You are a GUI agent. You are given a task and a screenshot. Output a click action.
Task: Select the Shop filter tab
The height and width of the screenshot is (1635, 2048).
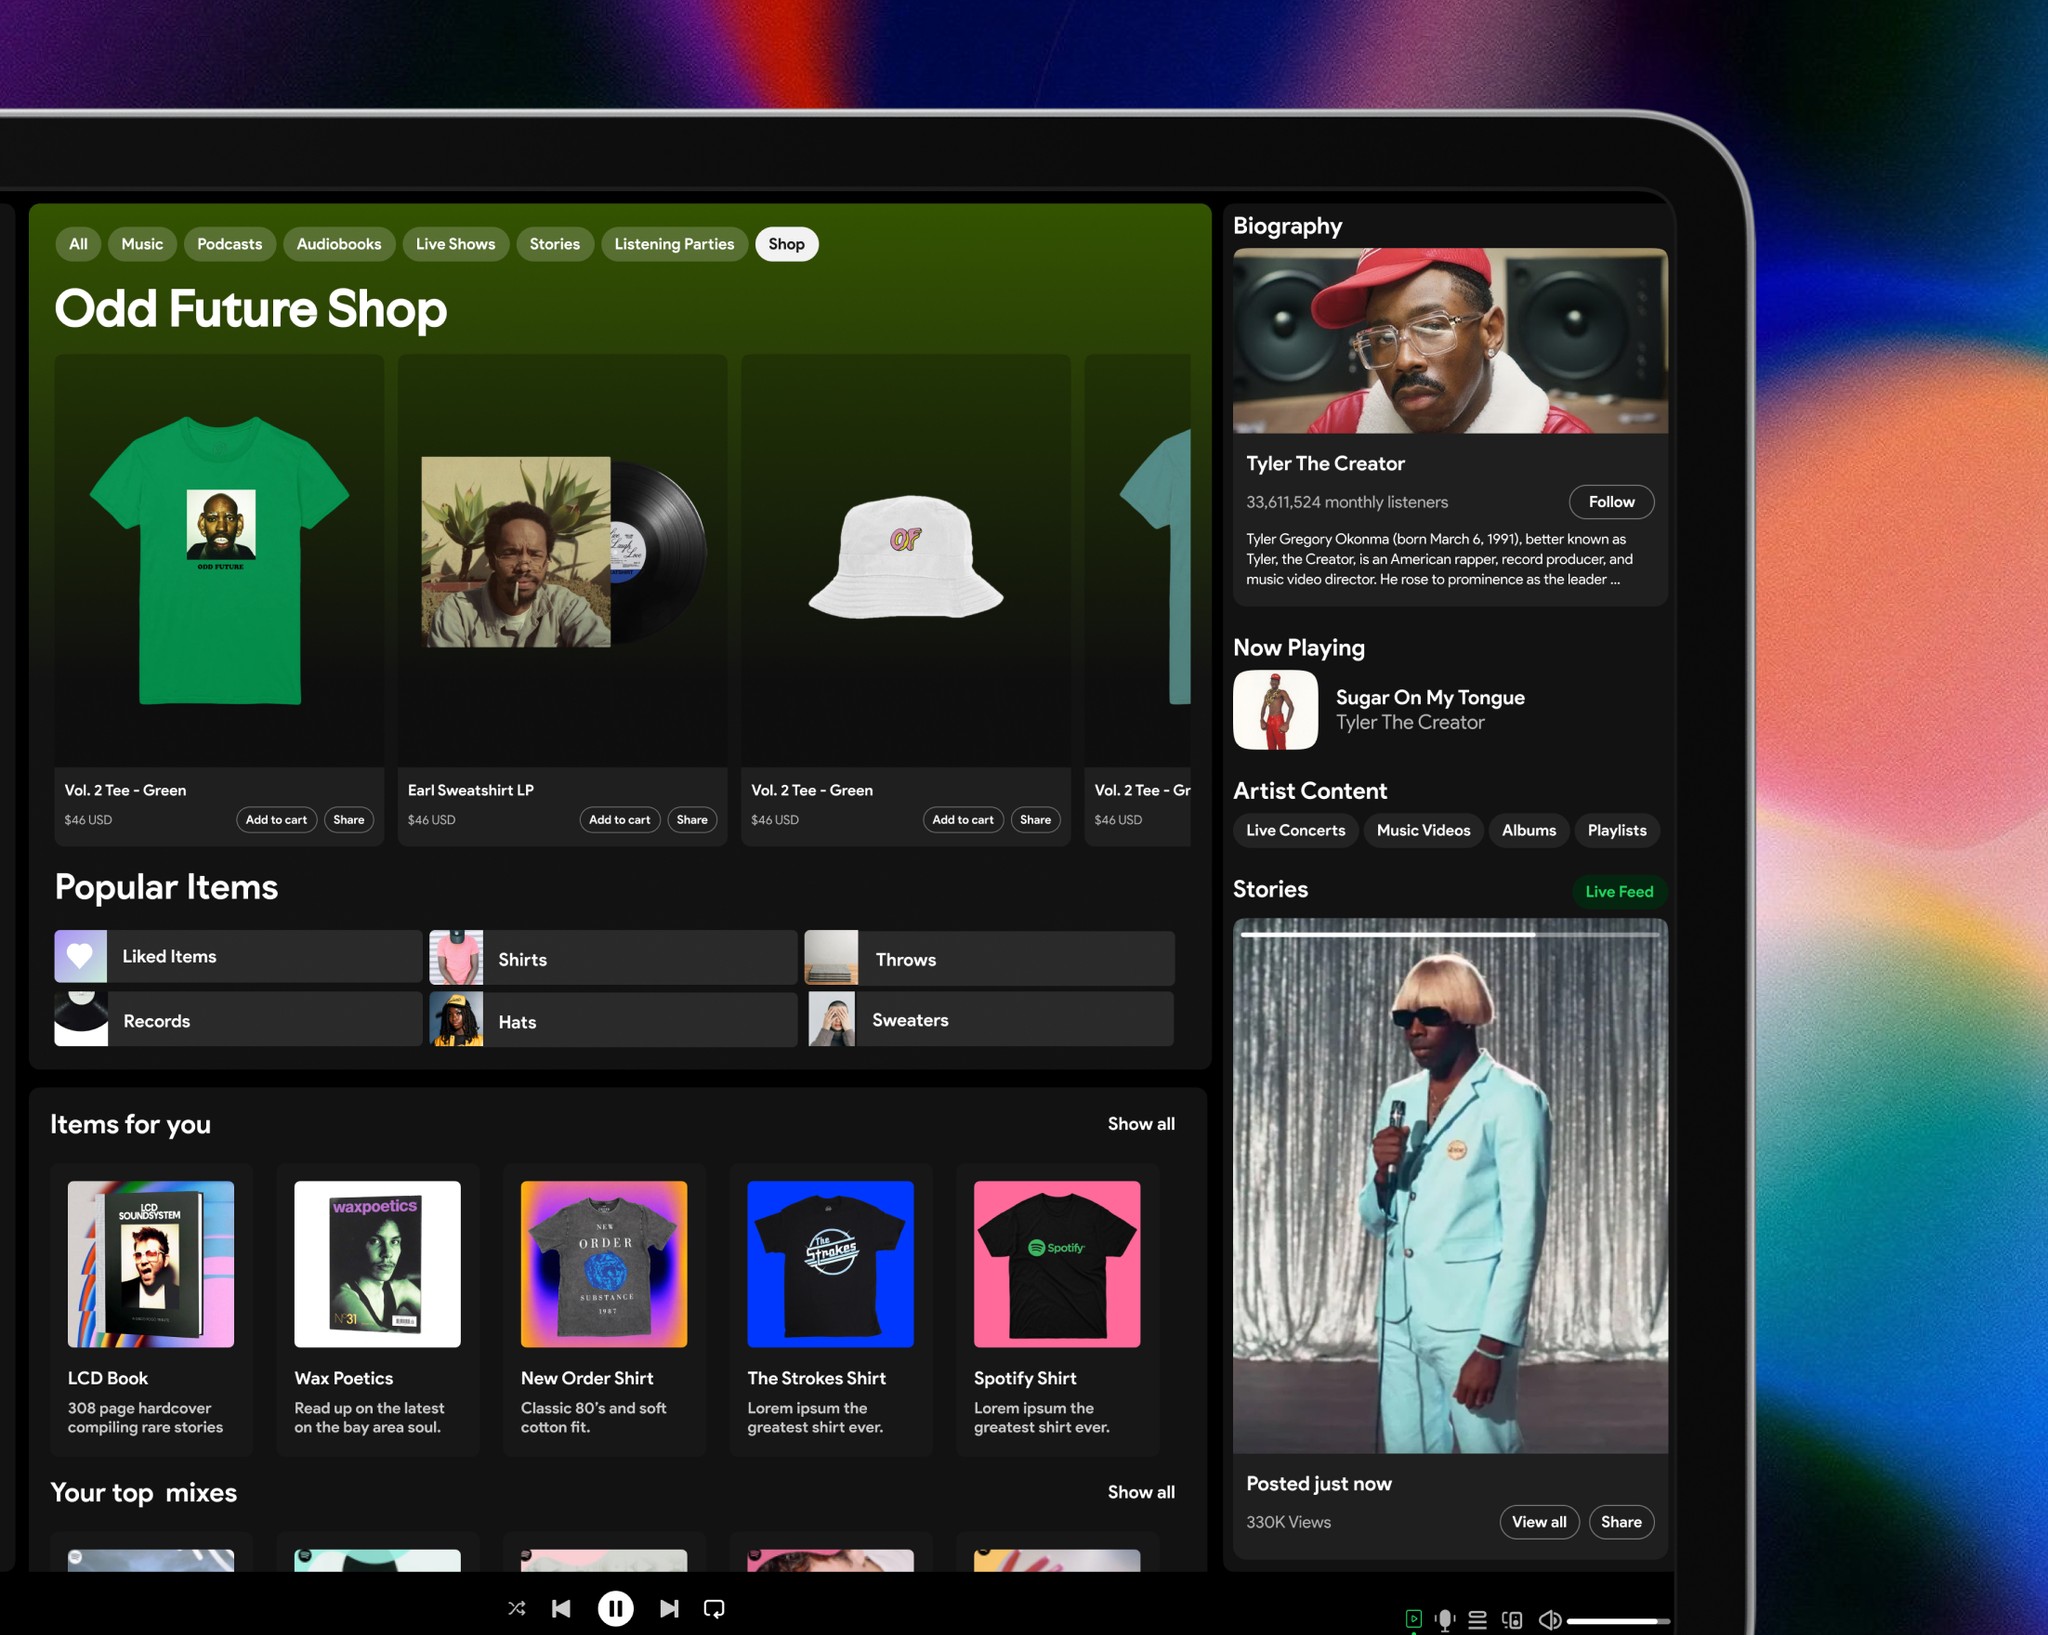pyautogui.click(x=786, y=244)
